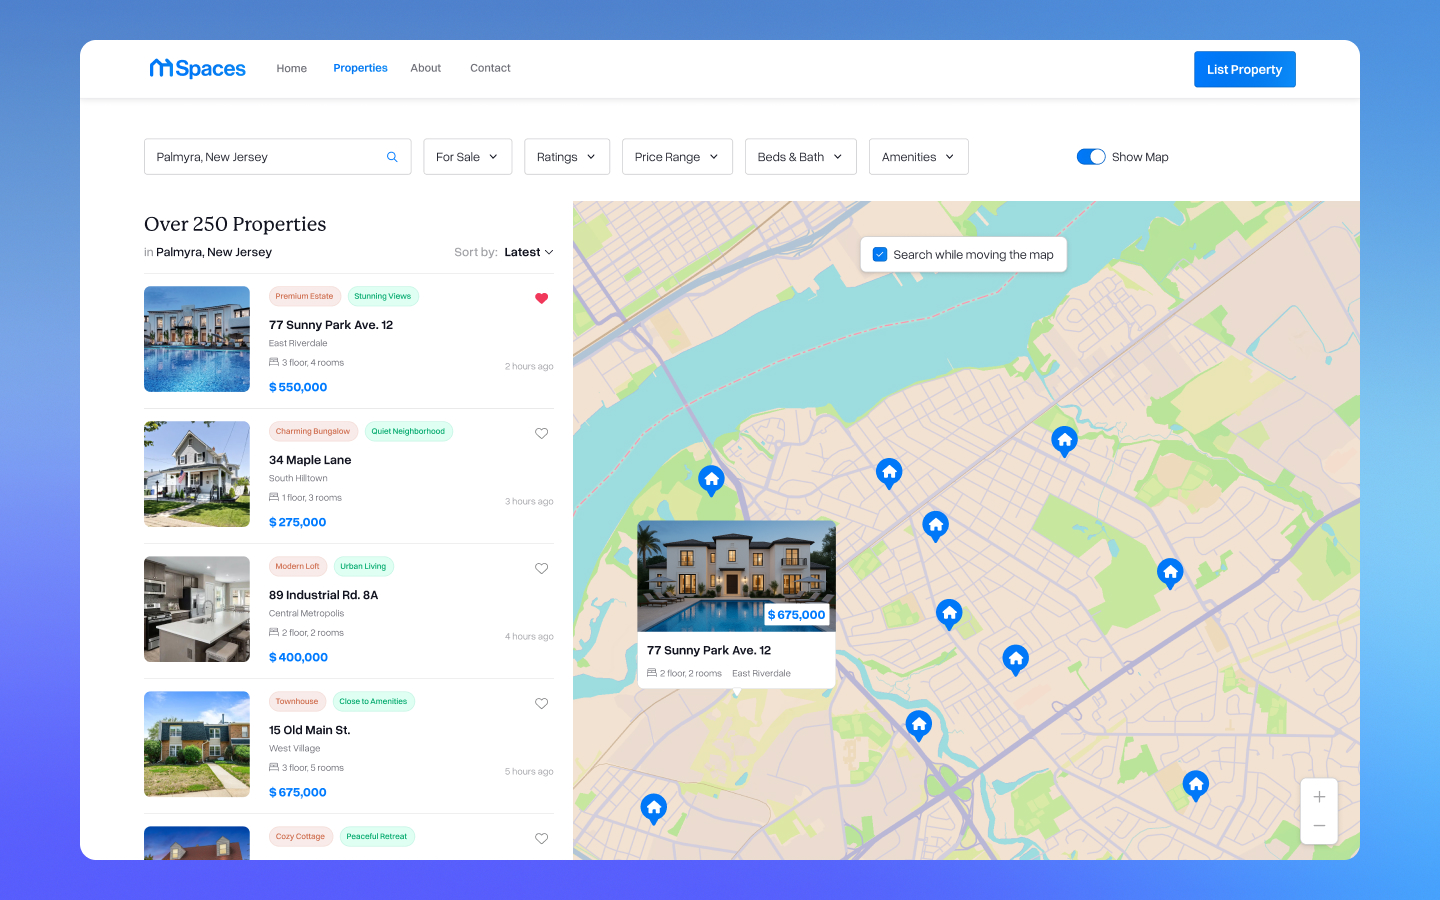This screenshot has width=1440, height=900.
Task: Click the Townhouse tag
Action: point(297,701)
